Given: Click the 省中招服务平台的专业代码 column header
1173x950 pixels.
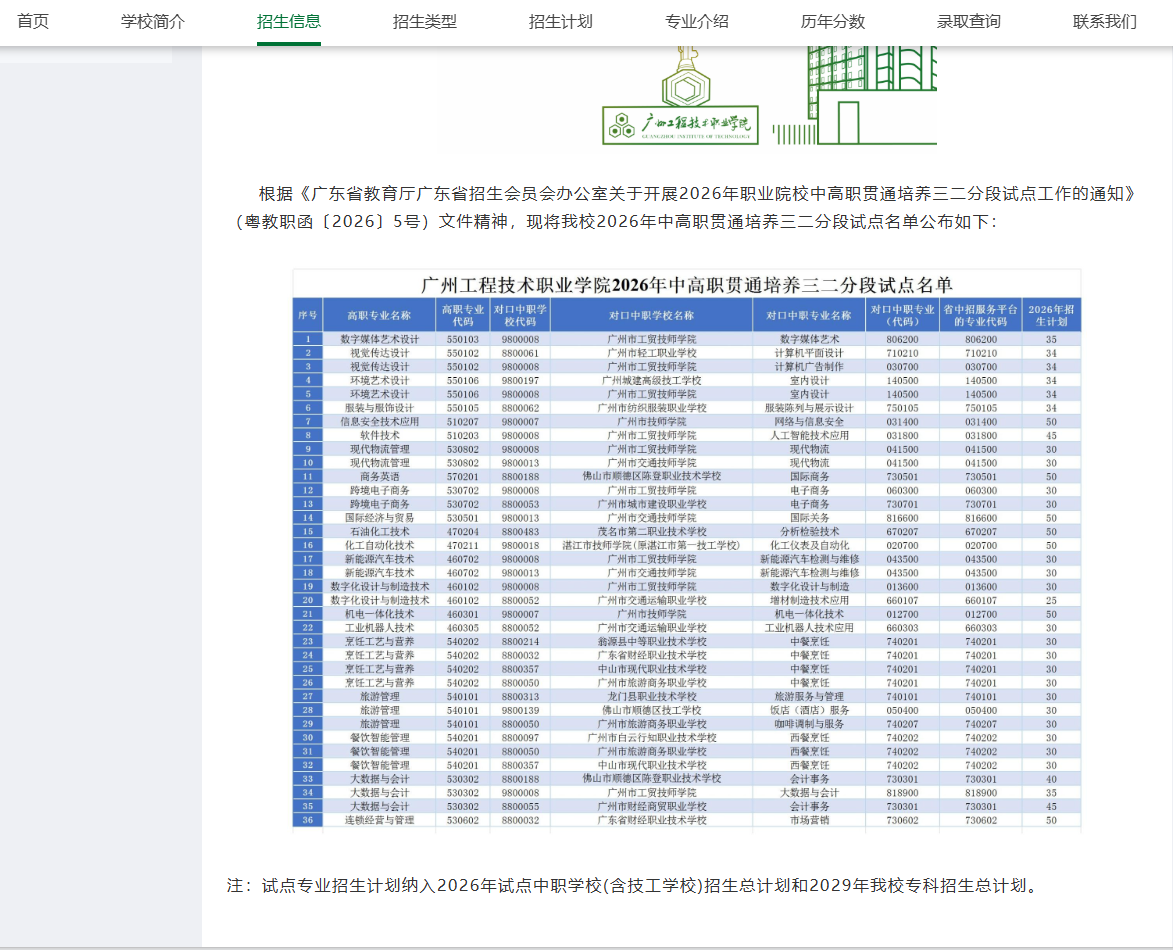Looking at the screenshot, I should 981,316.
